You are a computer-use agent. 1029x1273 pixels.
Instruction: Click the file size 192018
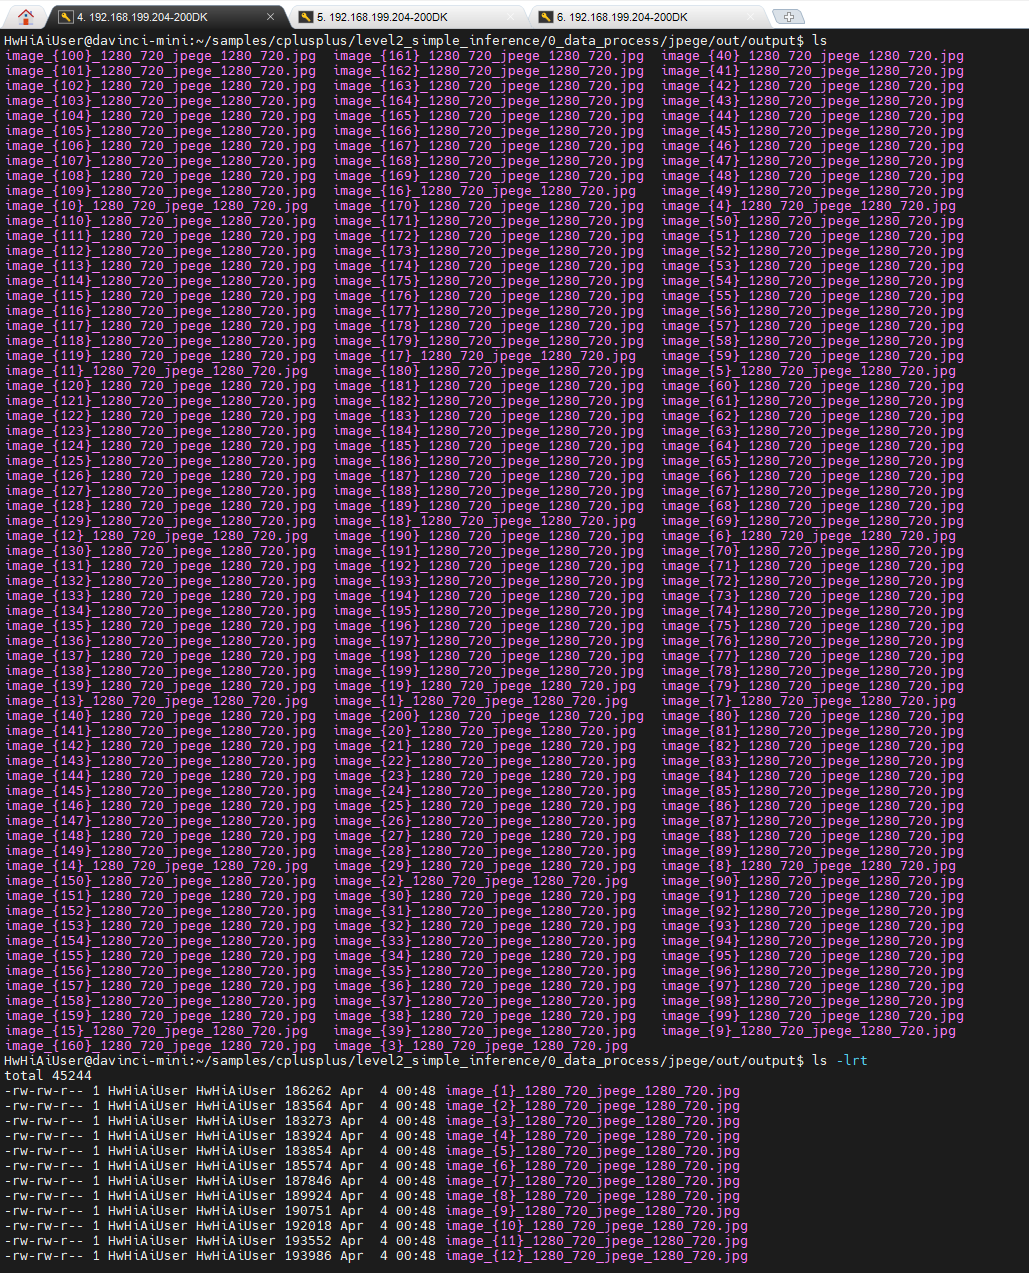[x=308, y=1226]
